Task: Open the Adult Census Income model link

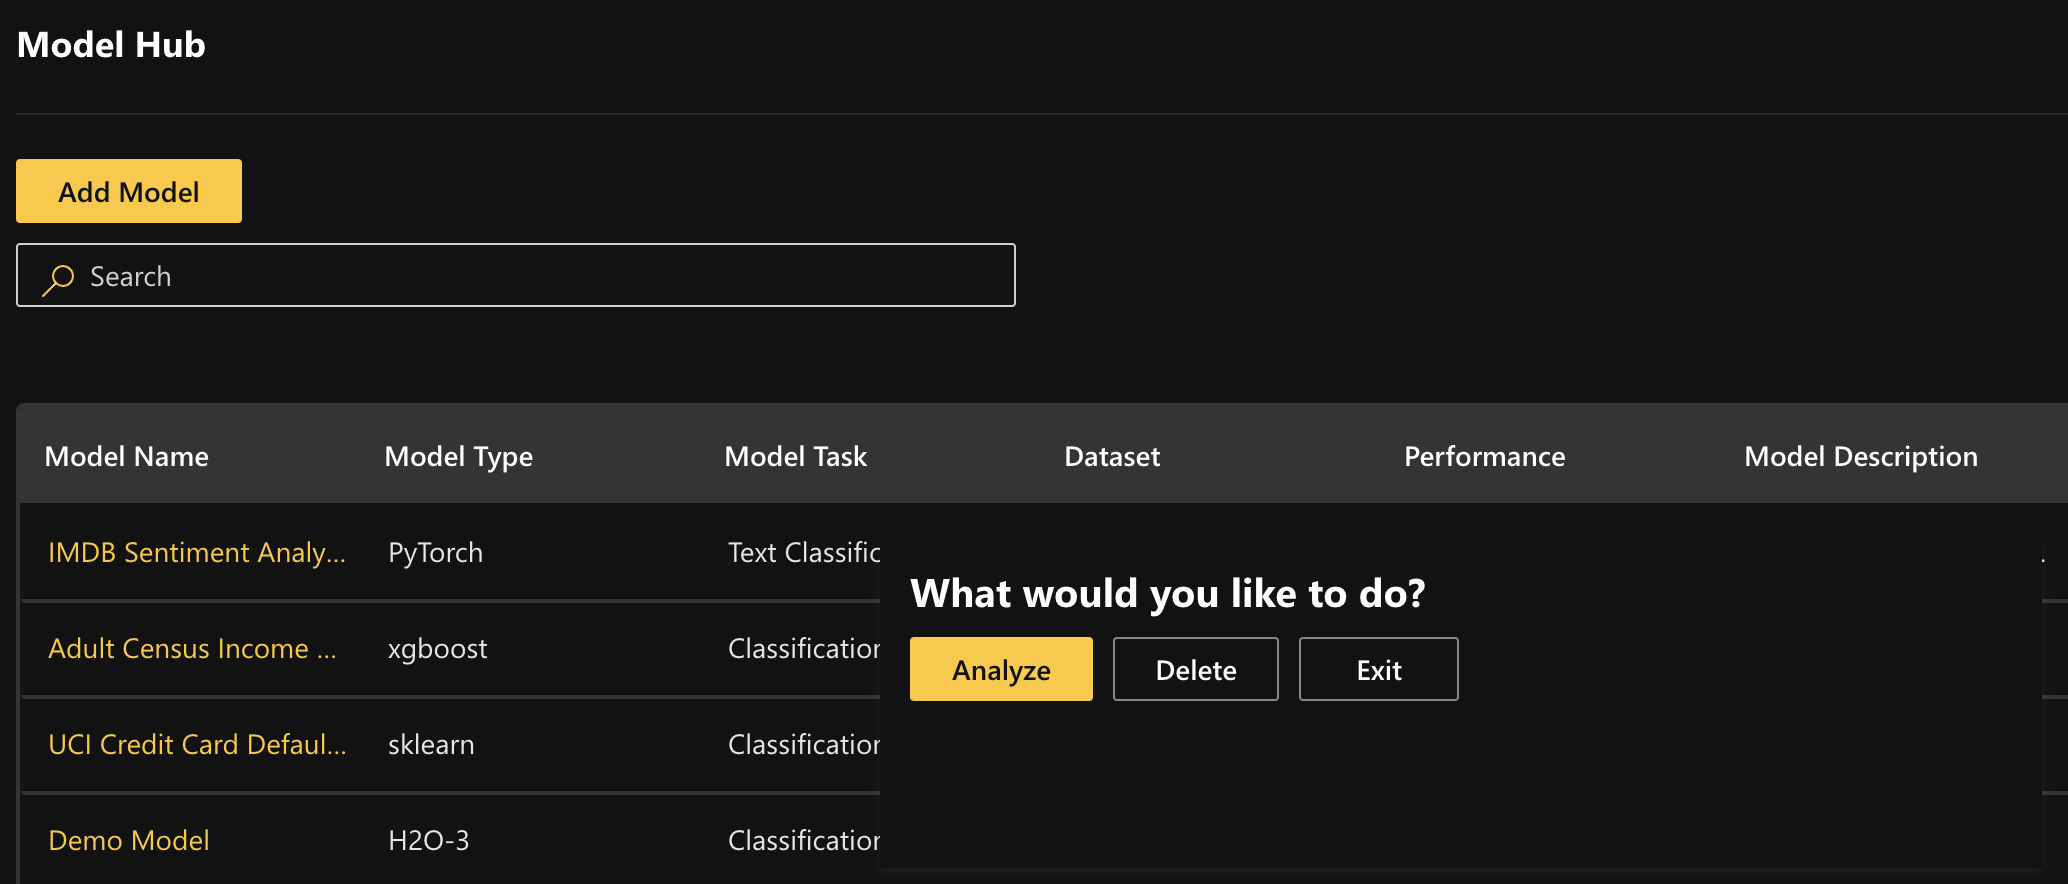Action: [192, 649]
